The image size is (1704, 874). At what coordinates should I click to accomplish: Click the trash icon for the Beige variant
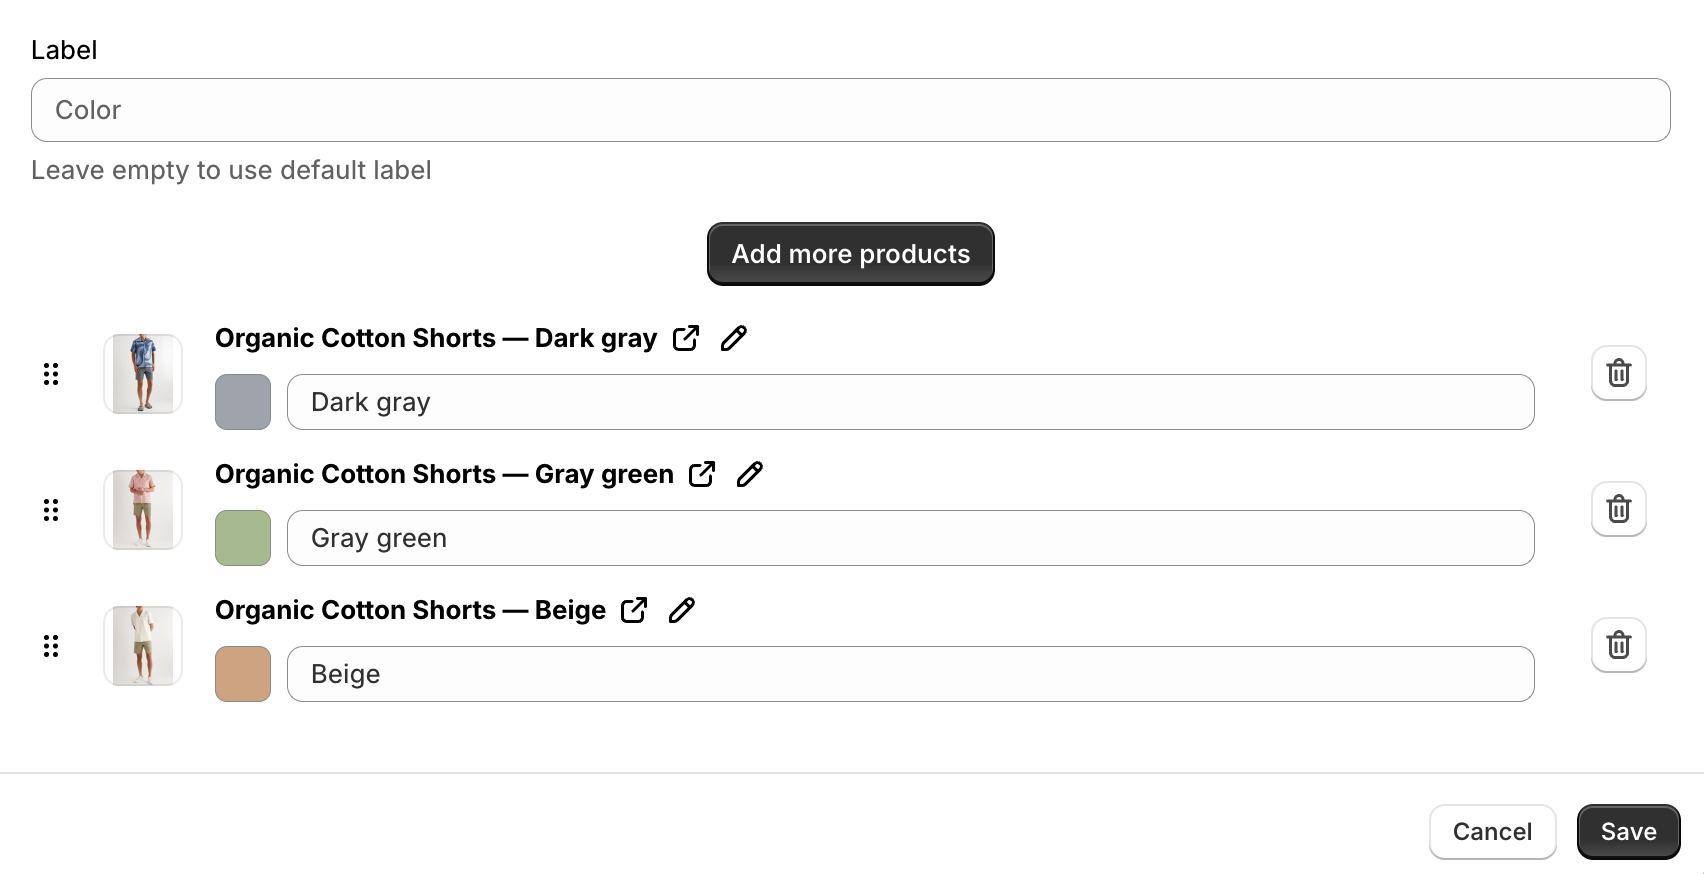[1619, 645]
